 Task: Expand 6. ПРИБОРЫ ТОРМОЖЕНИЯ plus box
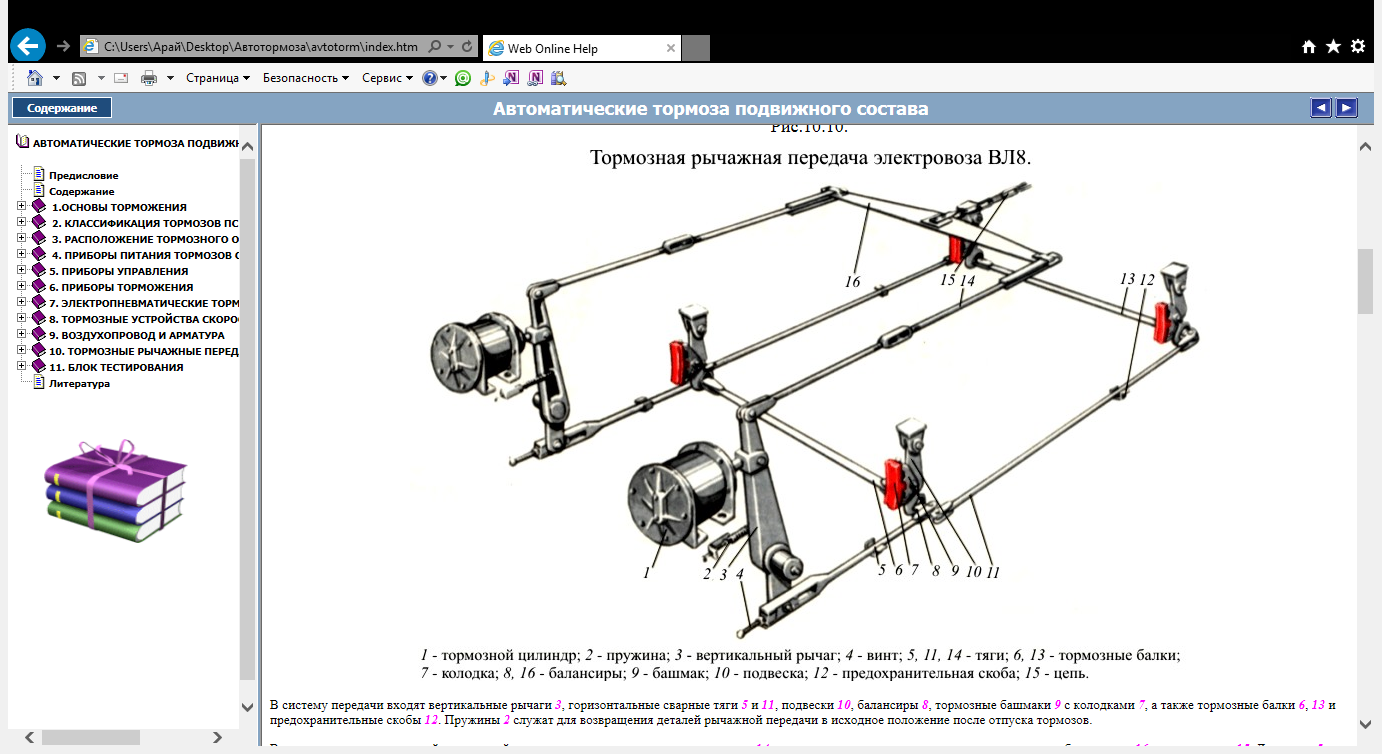[x=22, y=286]
